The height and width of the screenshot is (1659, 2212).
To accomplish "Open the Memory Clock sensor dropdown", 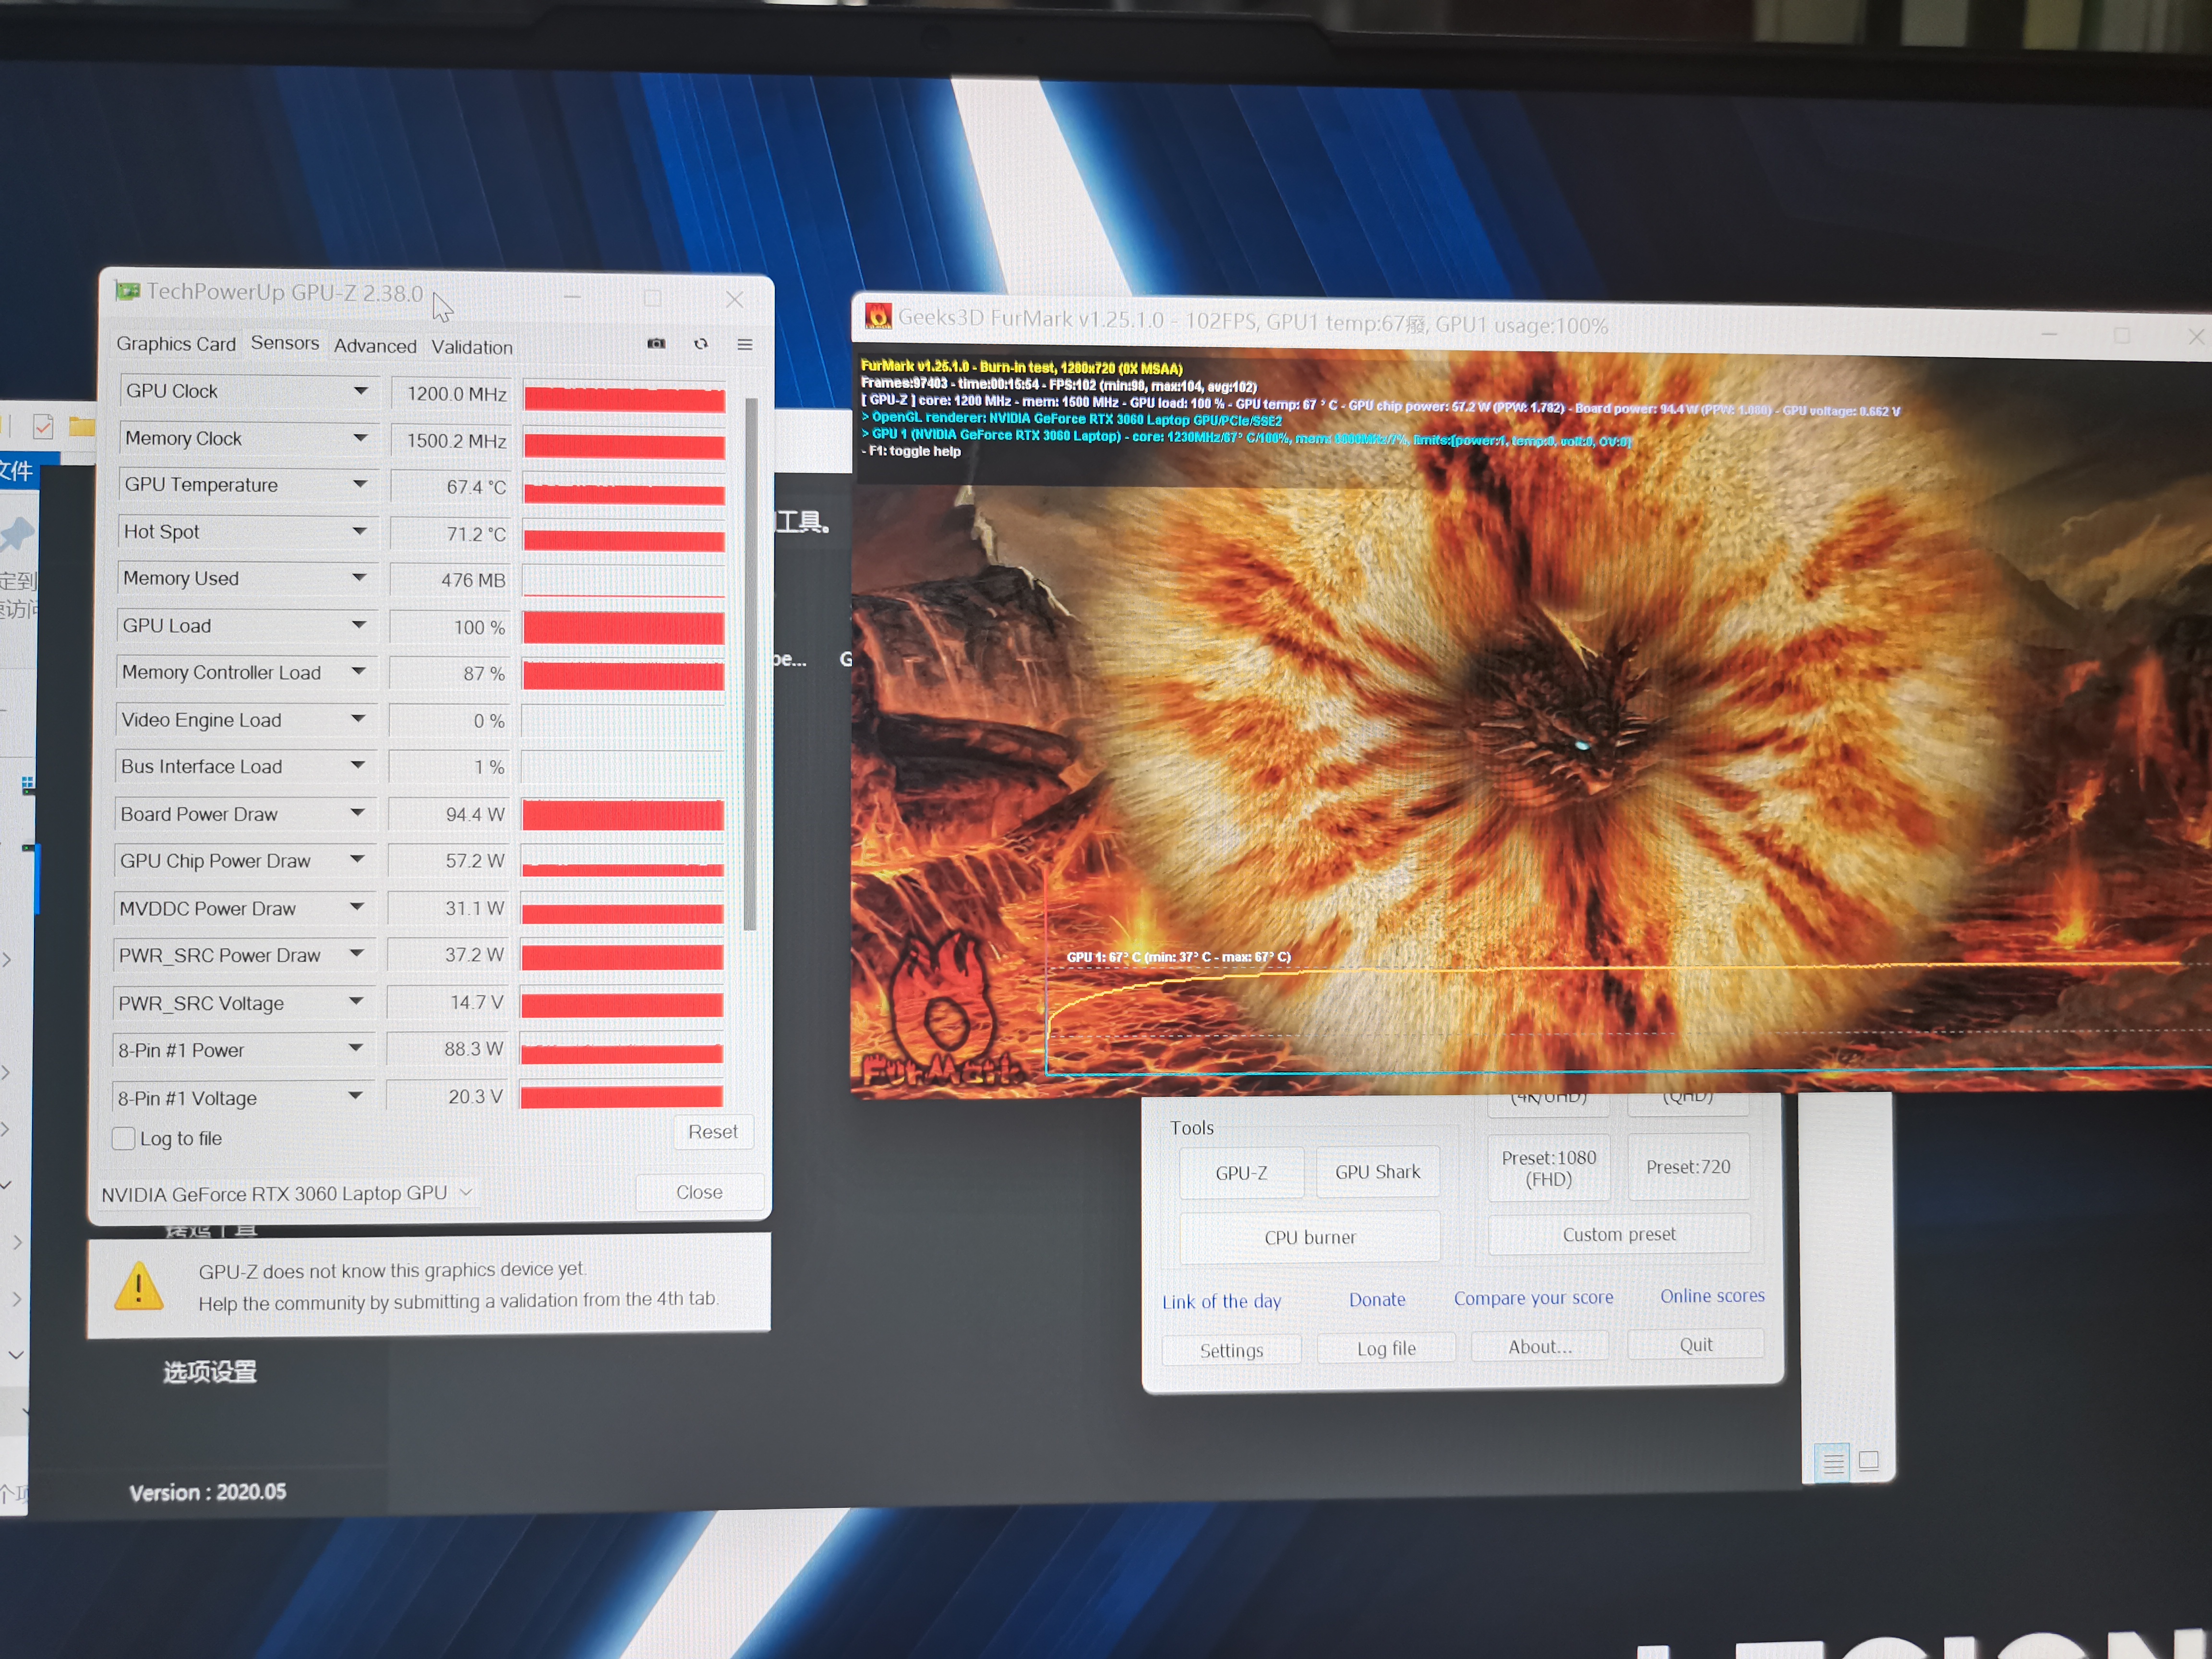I will 360,438.
